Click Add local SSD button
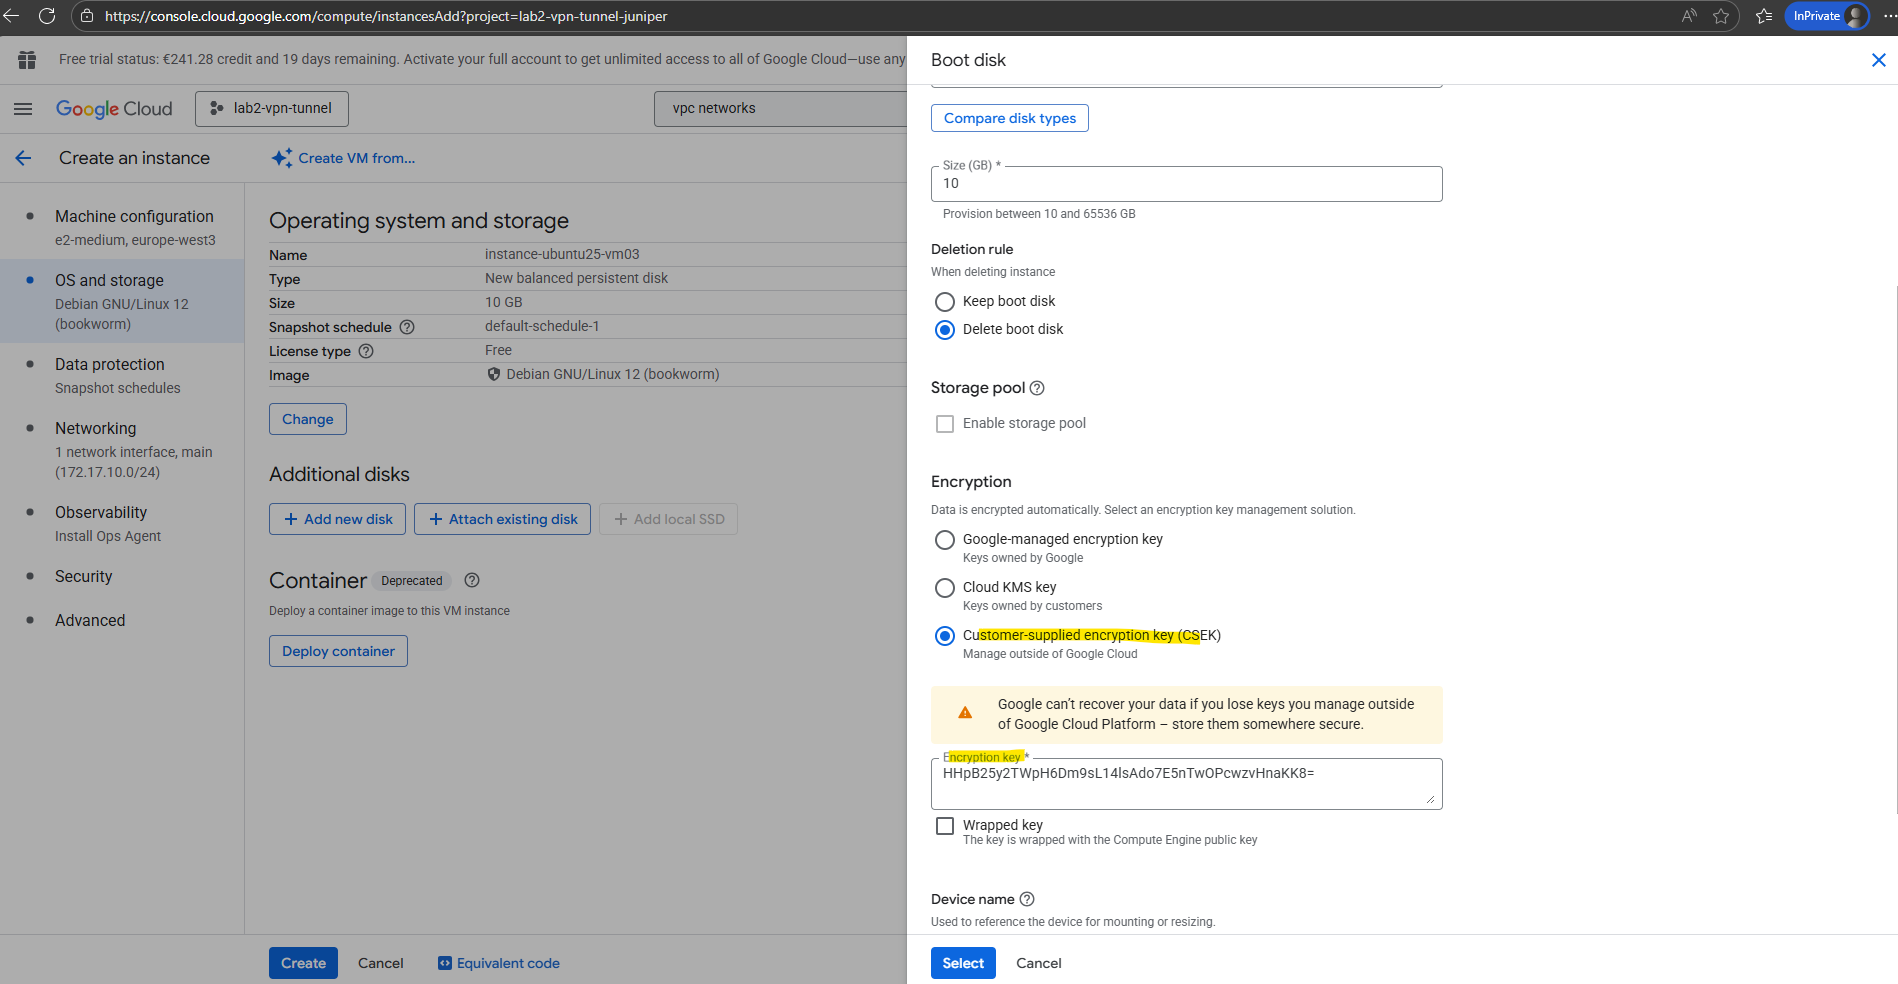This screenshot has height=984, width=1898. click(x=669, y=519)
